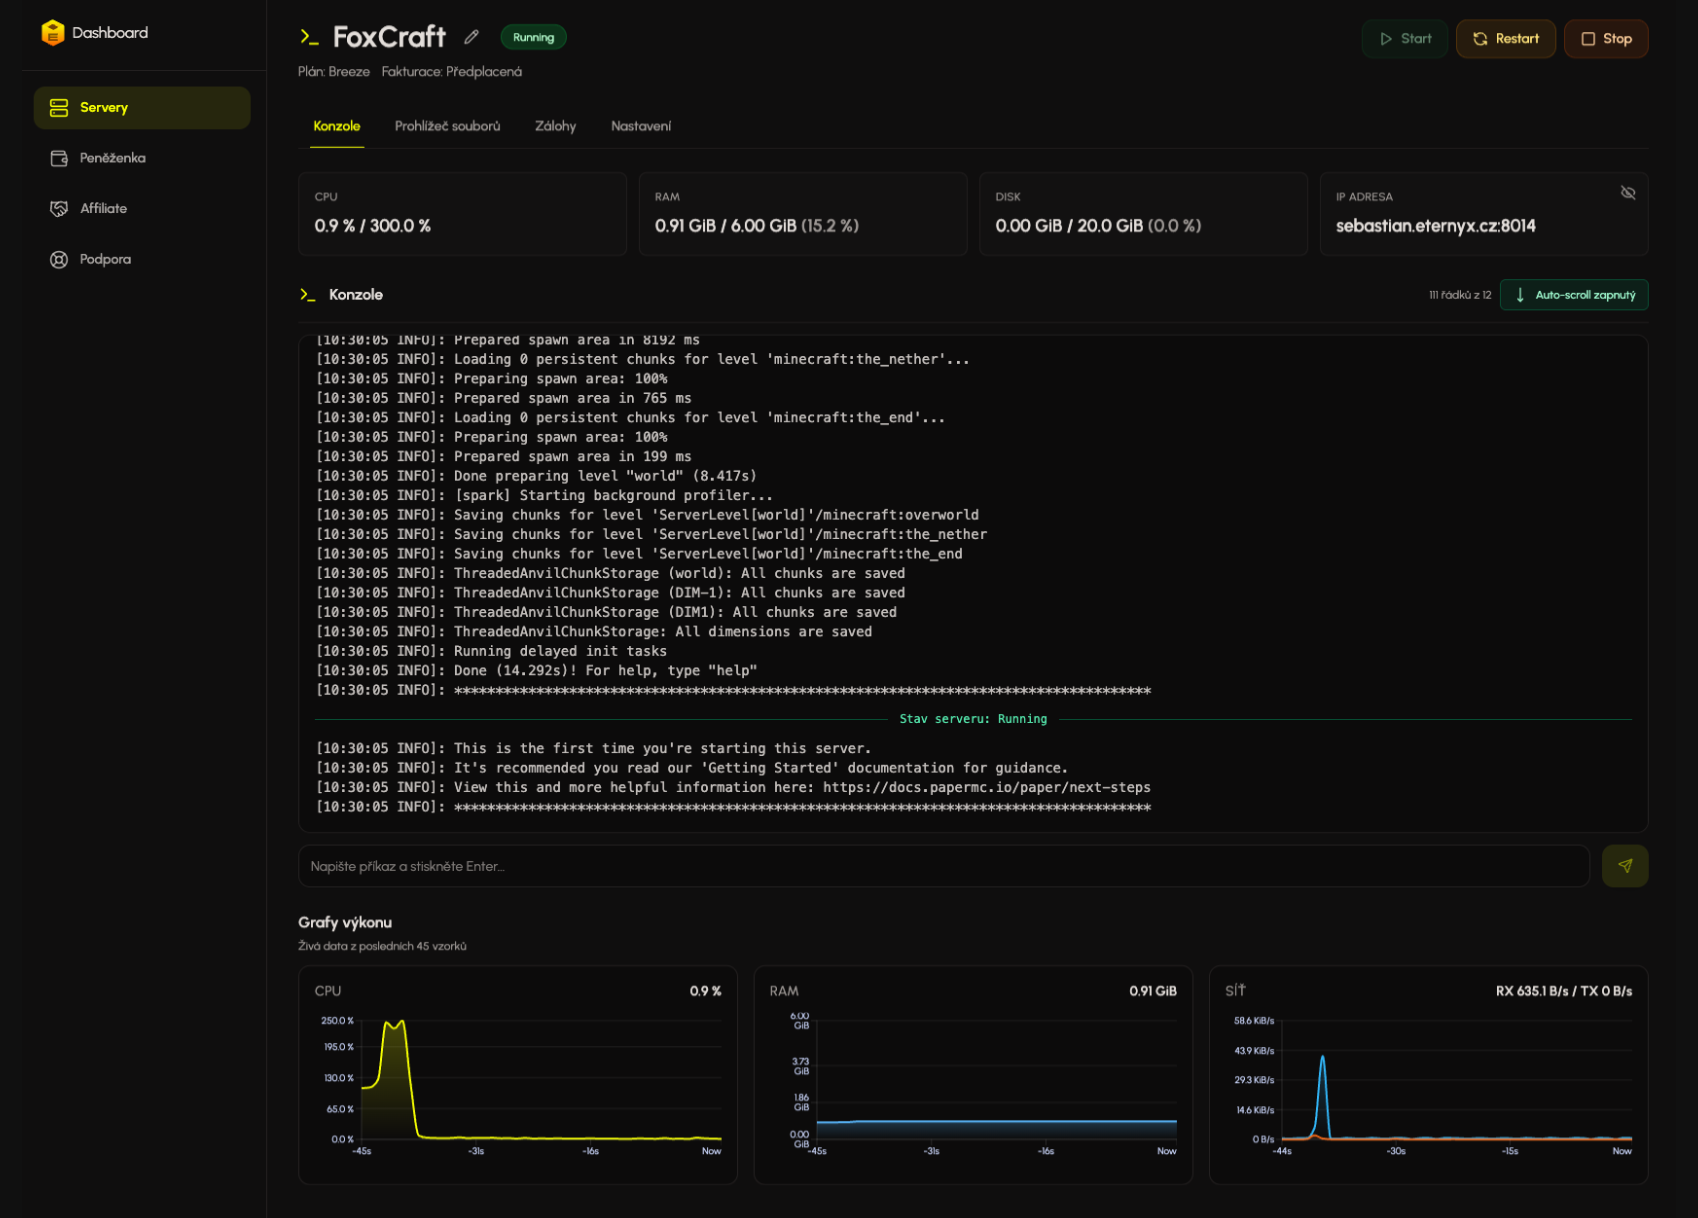Image resolution: width=1698 pixels, height=1218 pixels.
Task: Click the '[spark] Starting background profiler' line
Action: (x=544, y=496)
